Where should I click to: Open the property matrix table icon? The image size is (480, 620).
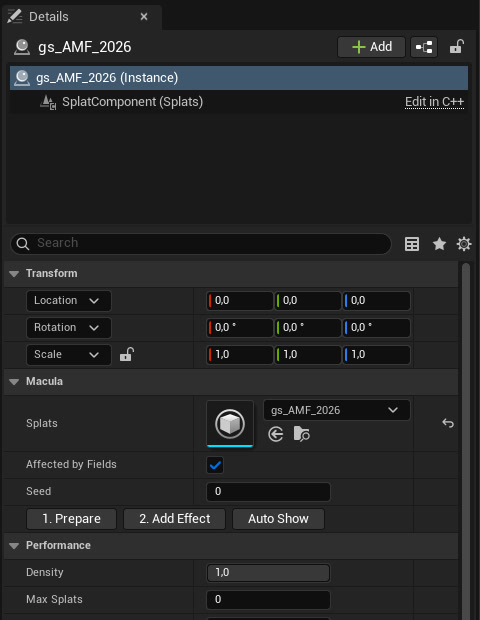(412, 244)
